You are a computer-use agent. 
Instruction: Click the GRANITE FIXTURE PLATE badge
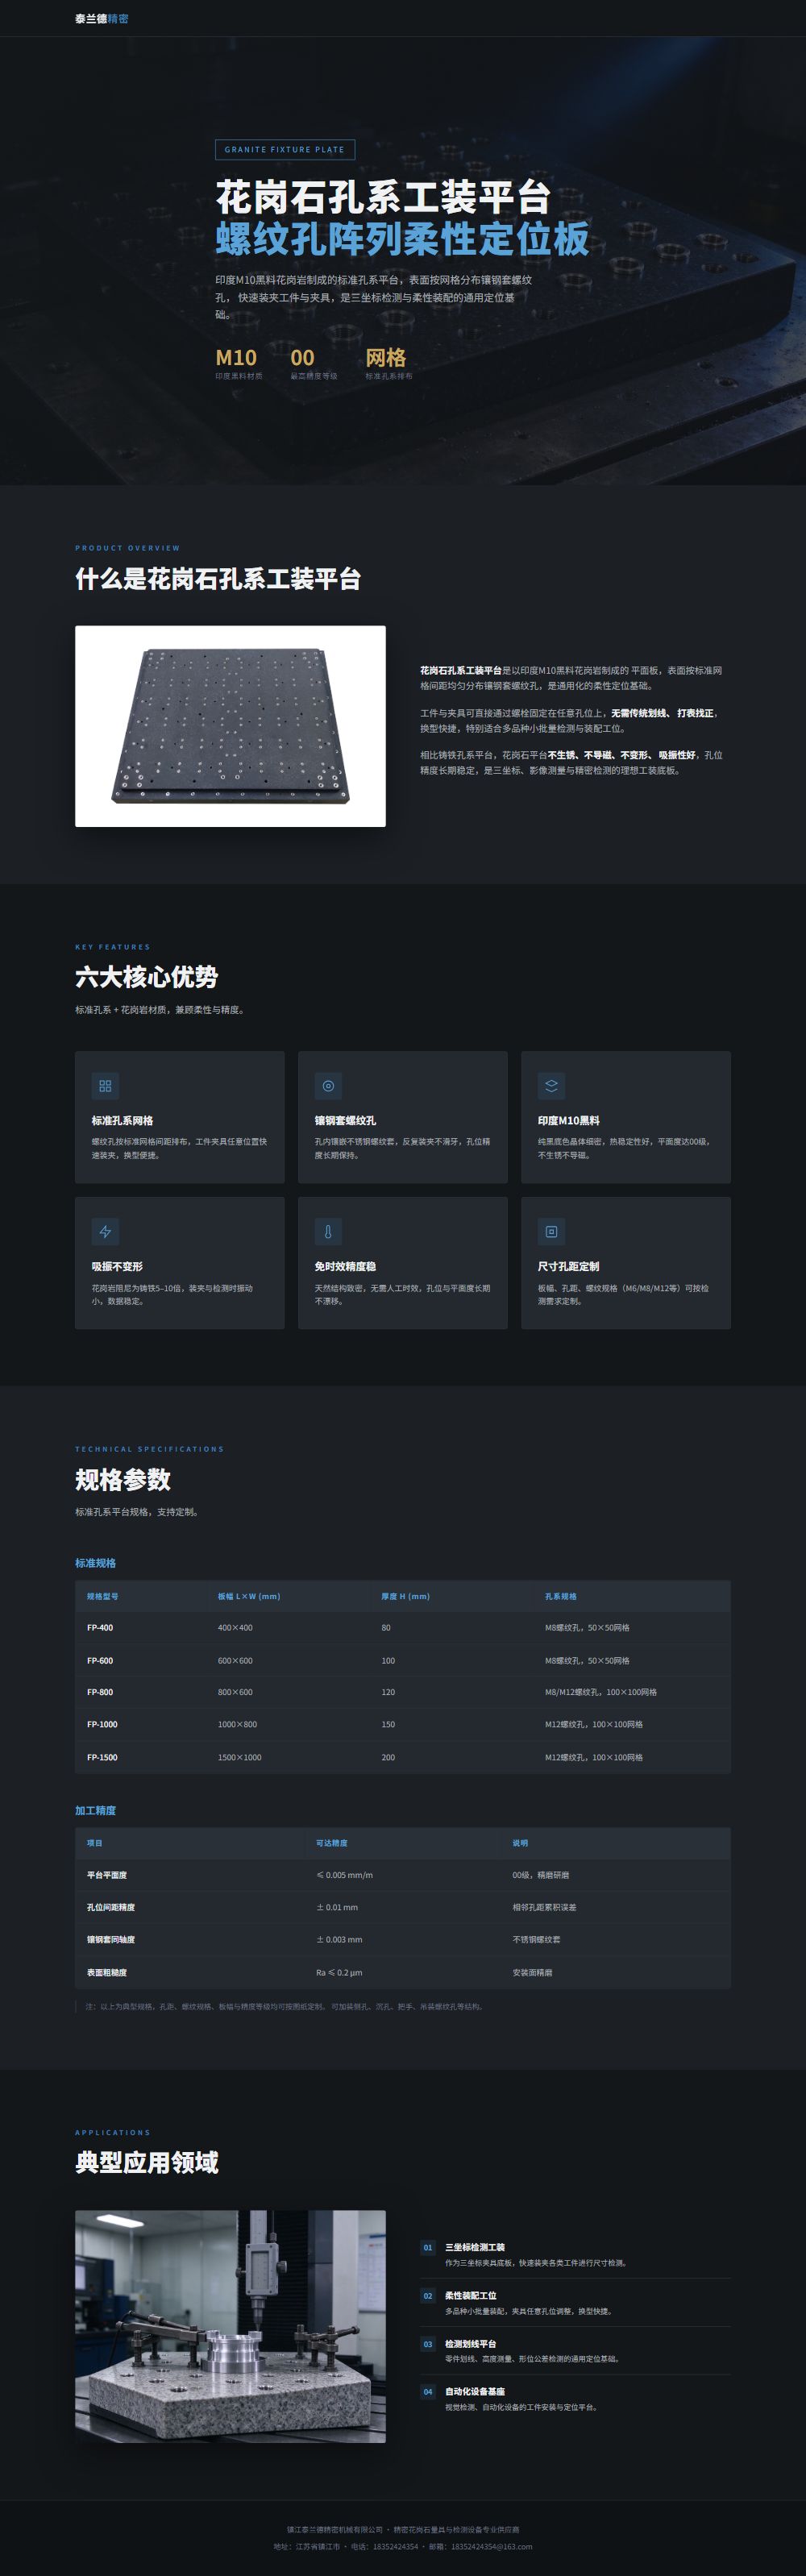(x=285, y=150)
